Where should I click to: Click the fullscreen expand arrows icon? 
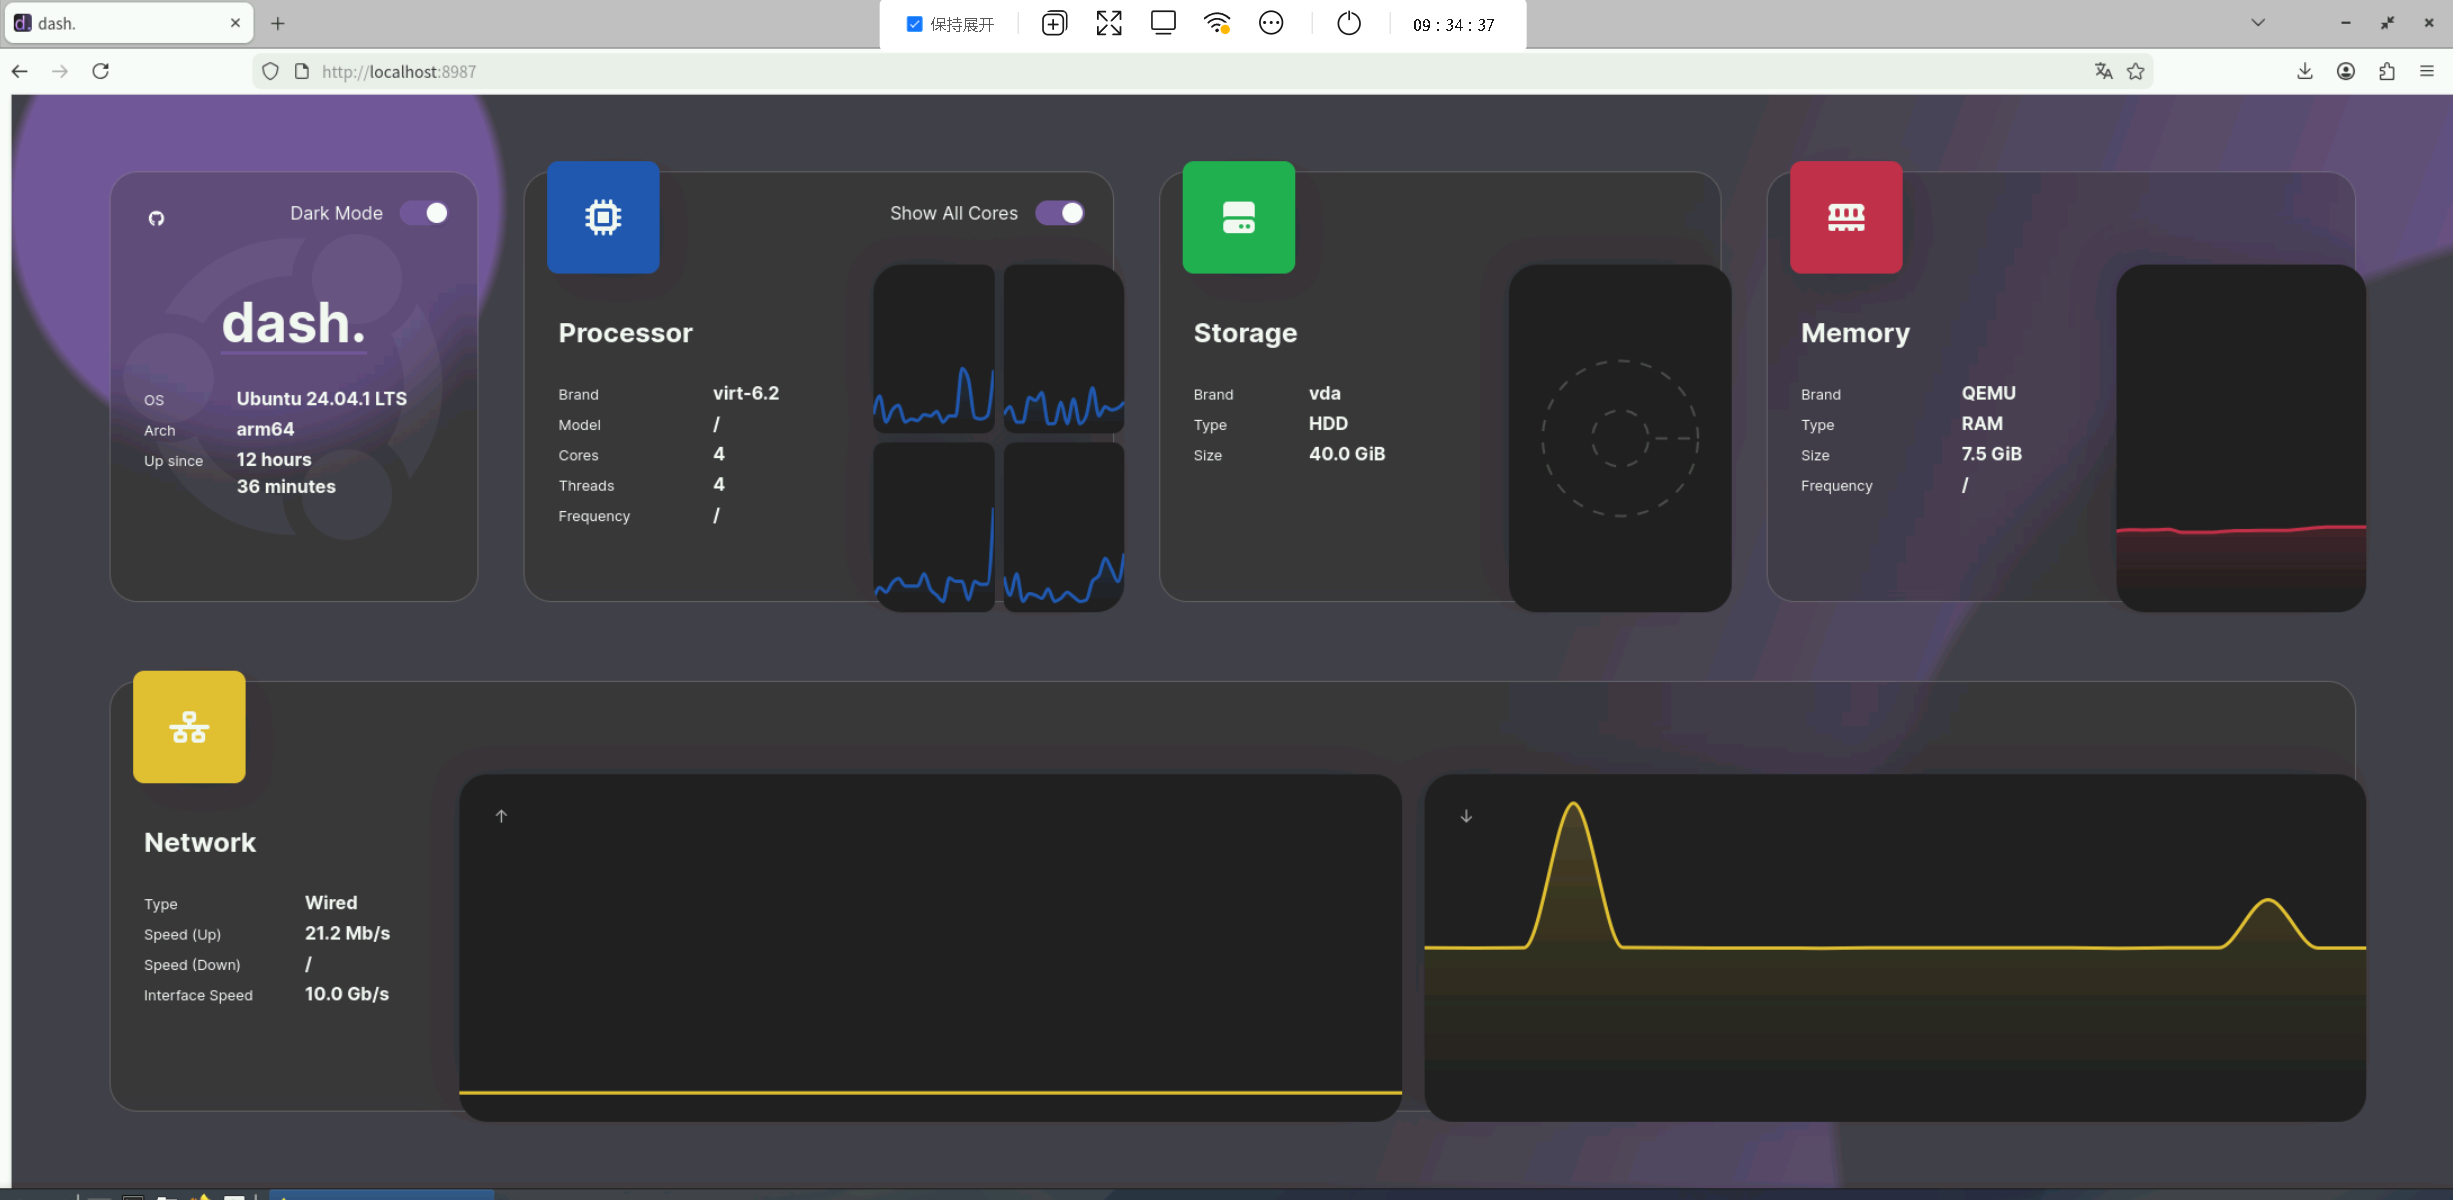[1108, 23]
